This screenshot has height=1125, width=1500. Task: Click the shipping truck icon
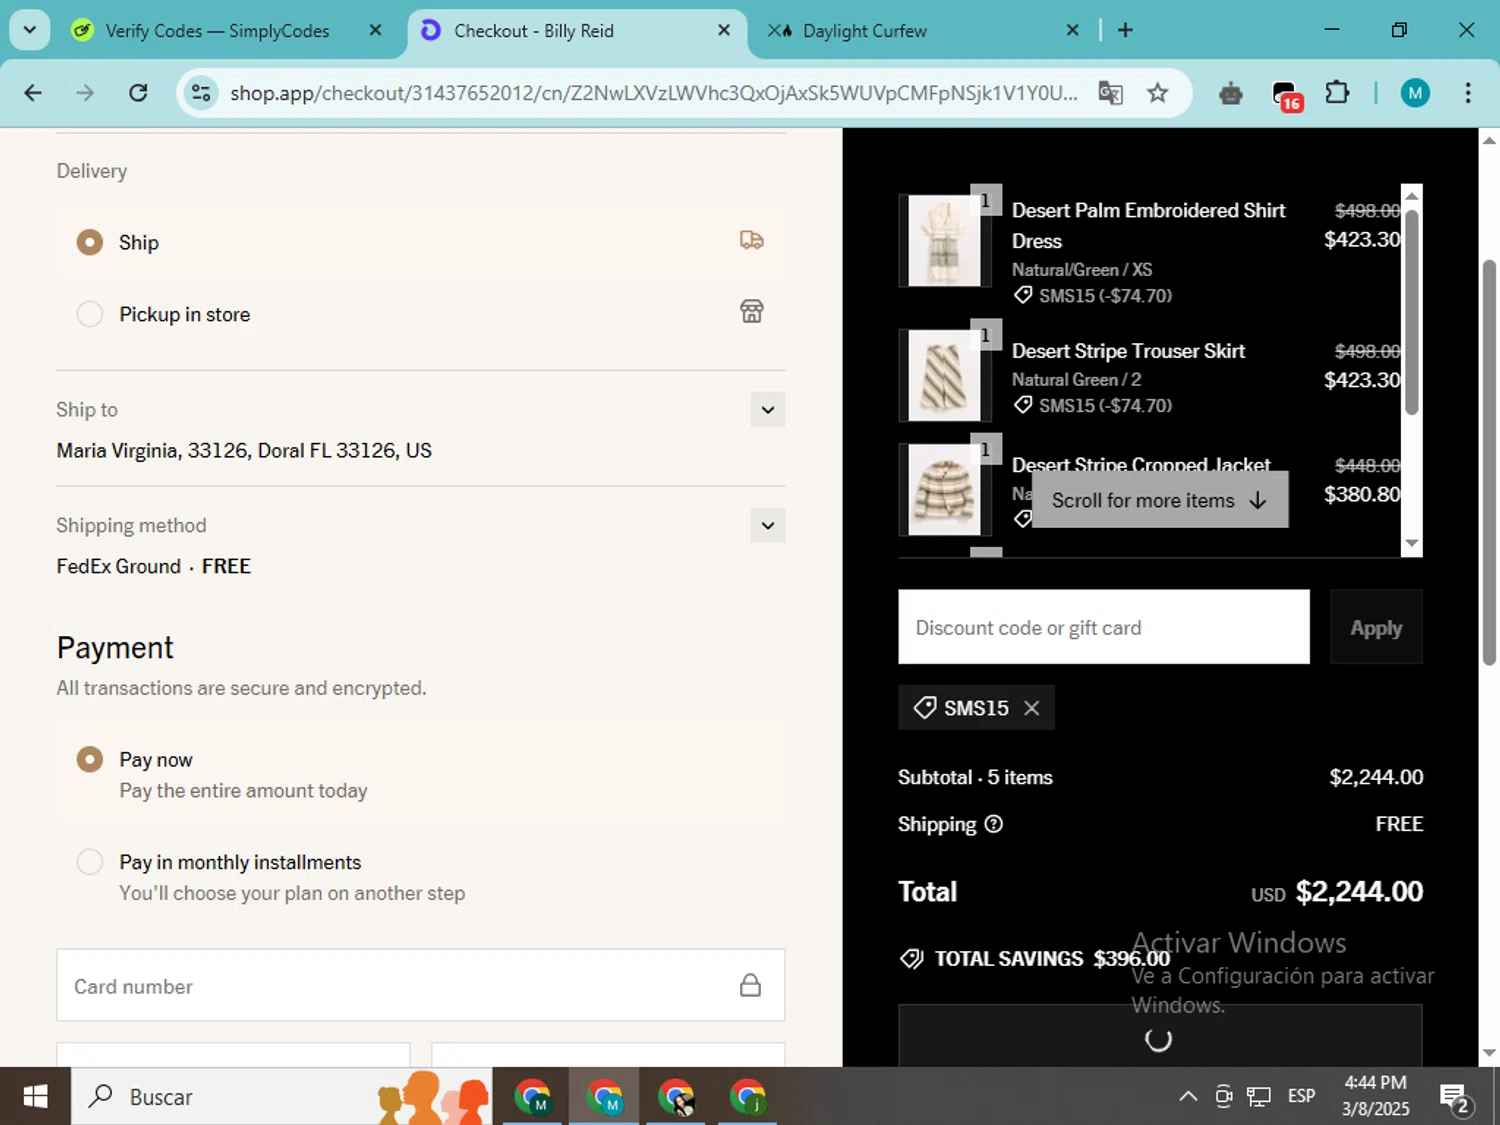751,240
